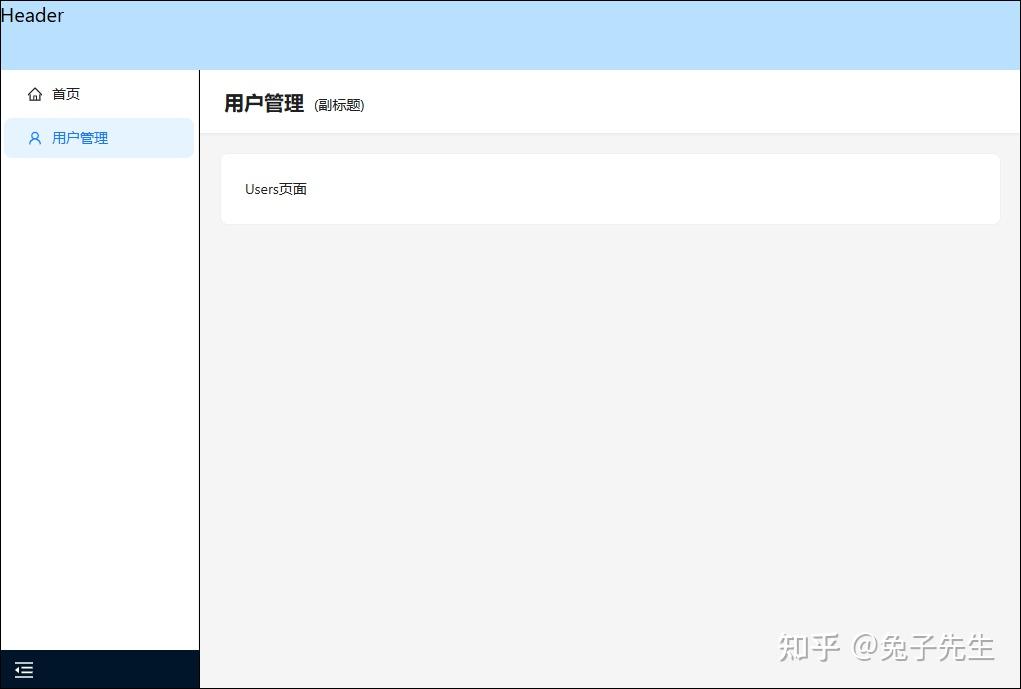This screenshot has width=1021, height=689.
Task: Click the (副标题) subtitle text
Action: tap(339, 105)
